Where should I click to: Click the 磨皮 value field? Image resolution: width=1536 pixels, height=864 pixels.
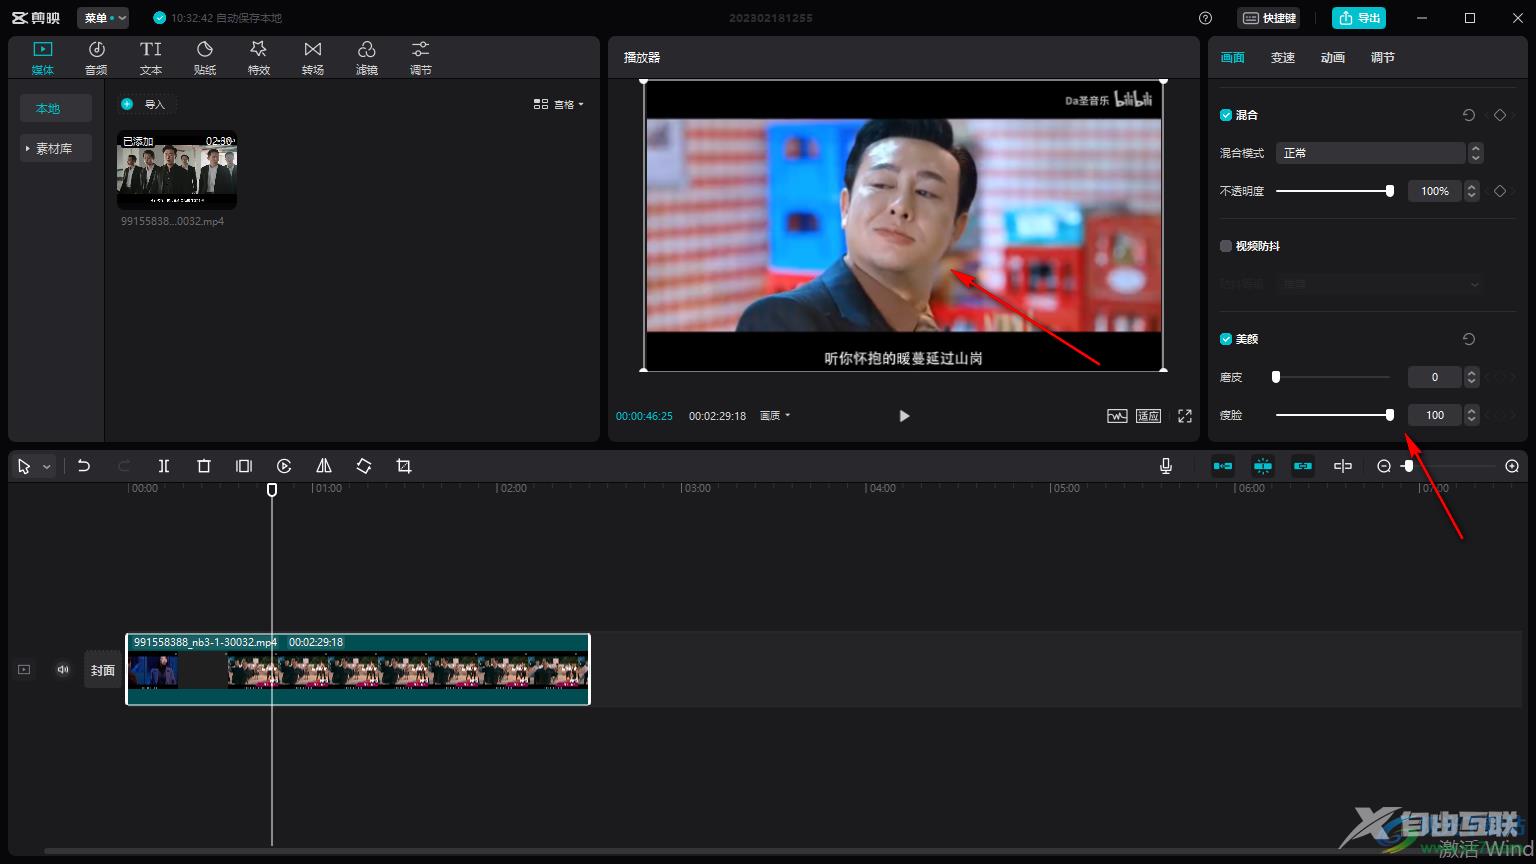[x=1435, y=377]
